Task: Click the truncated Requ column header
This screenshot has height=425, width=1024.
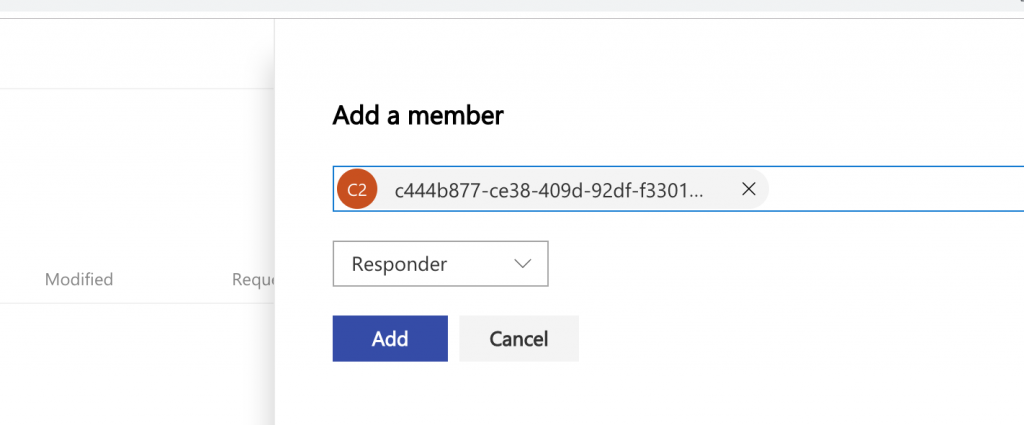Action: click(253, 279)
